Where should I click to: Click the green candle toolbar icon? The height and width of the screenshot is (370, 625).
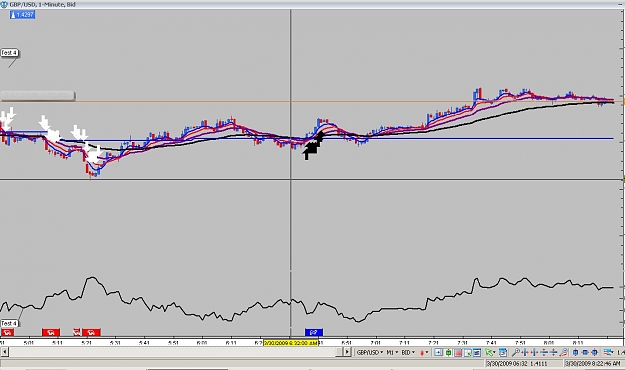(x=448, y=352)
